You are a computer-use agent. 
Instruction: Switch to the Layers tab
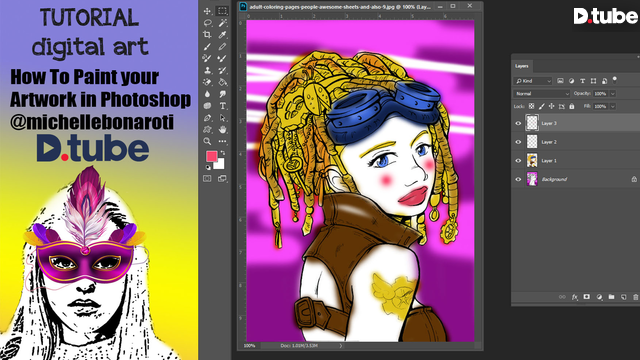click(x=522, y=66)
